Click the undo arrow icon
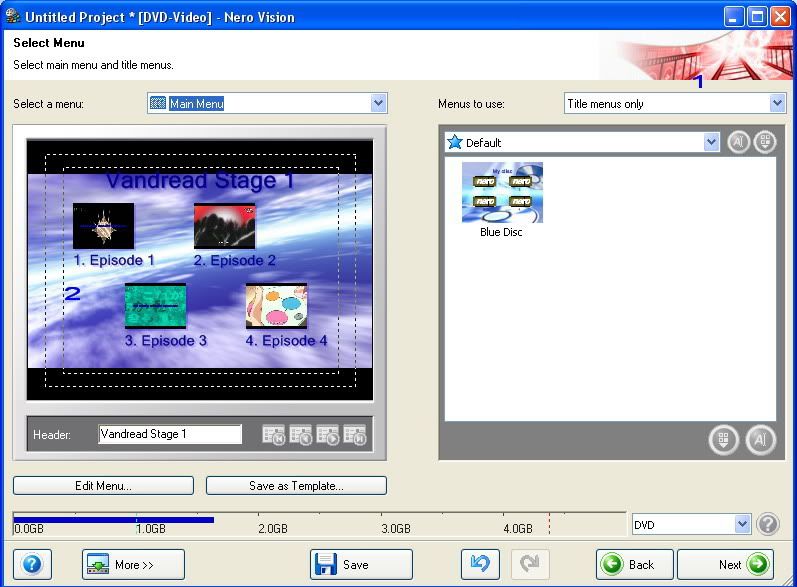 tap(480, 564)
